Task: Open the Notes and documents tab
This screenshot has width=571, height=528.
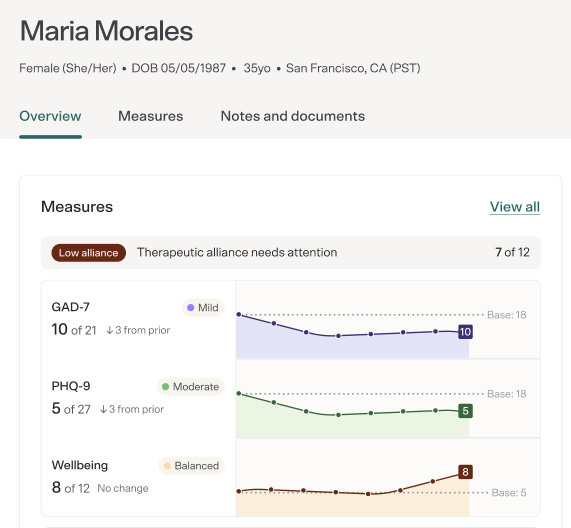Action: (x=292, y=116)
